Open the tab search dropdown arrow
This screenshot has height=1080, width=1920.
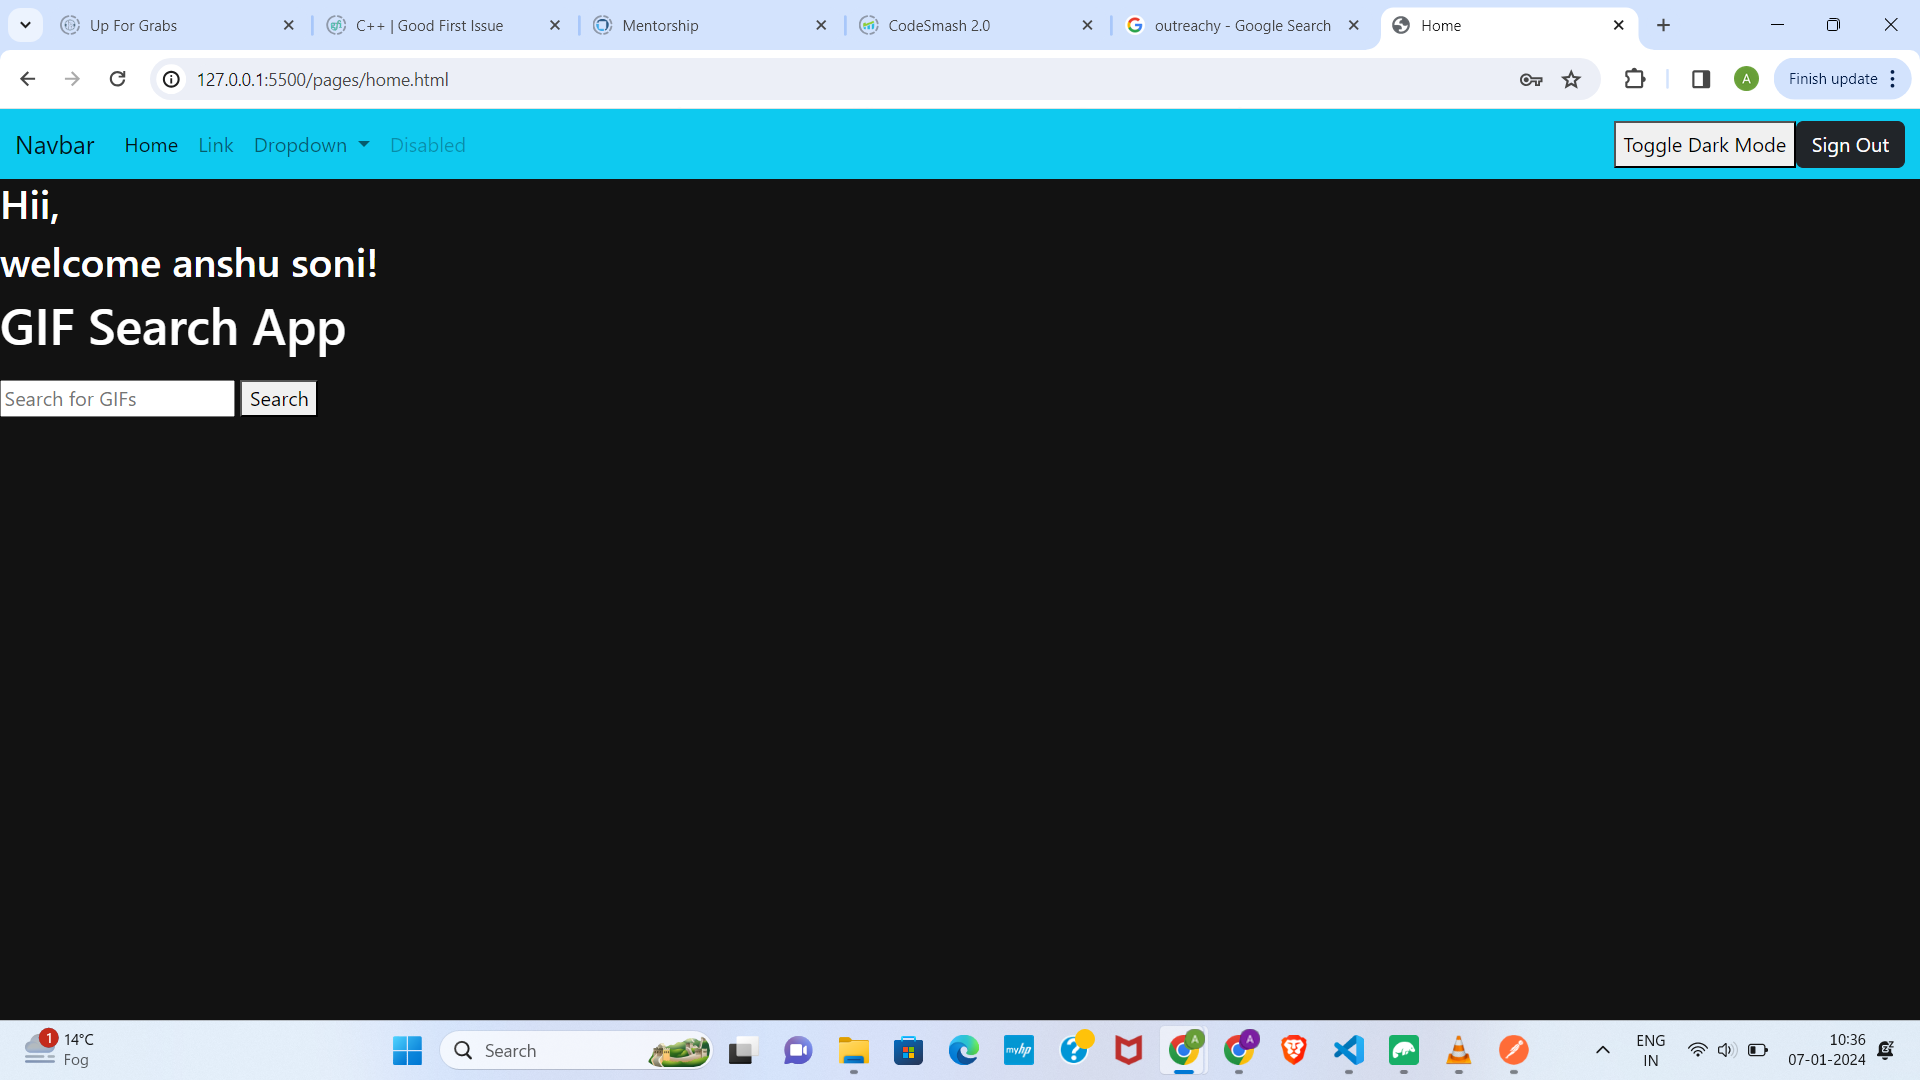click(25, 25)
